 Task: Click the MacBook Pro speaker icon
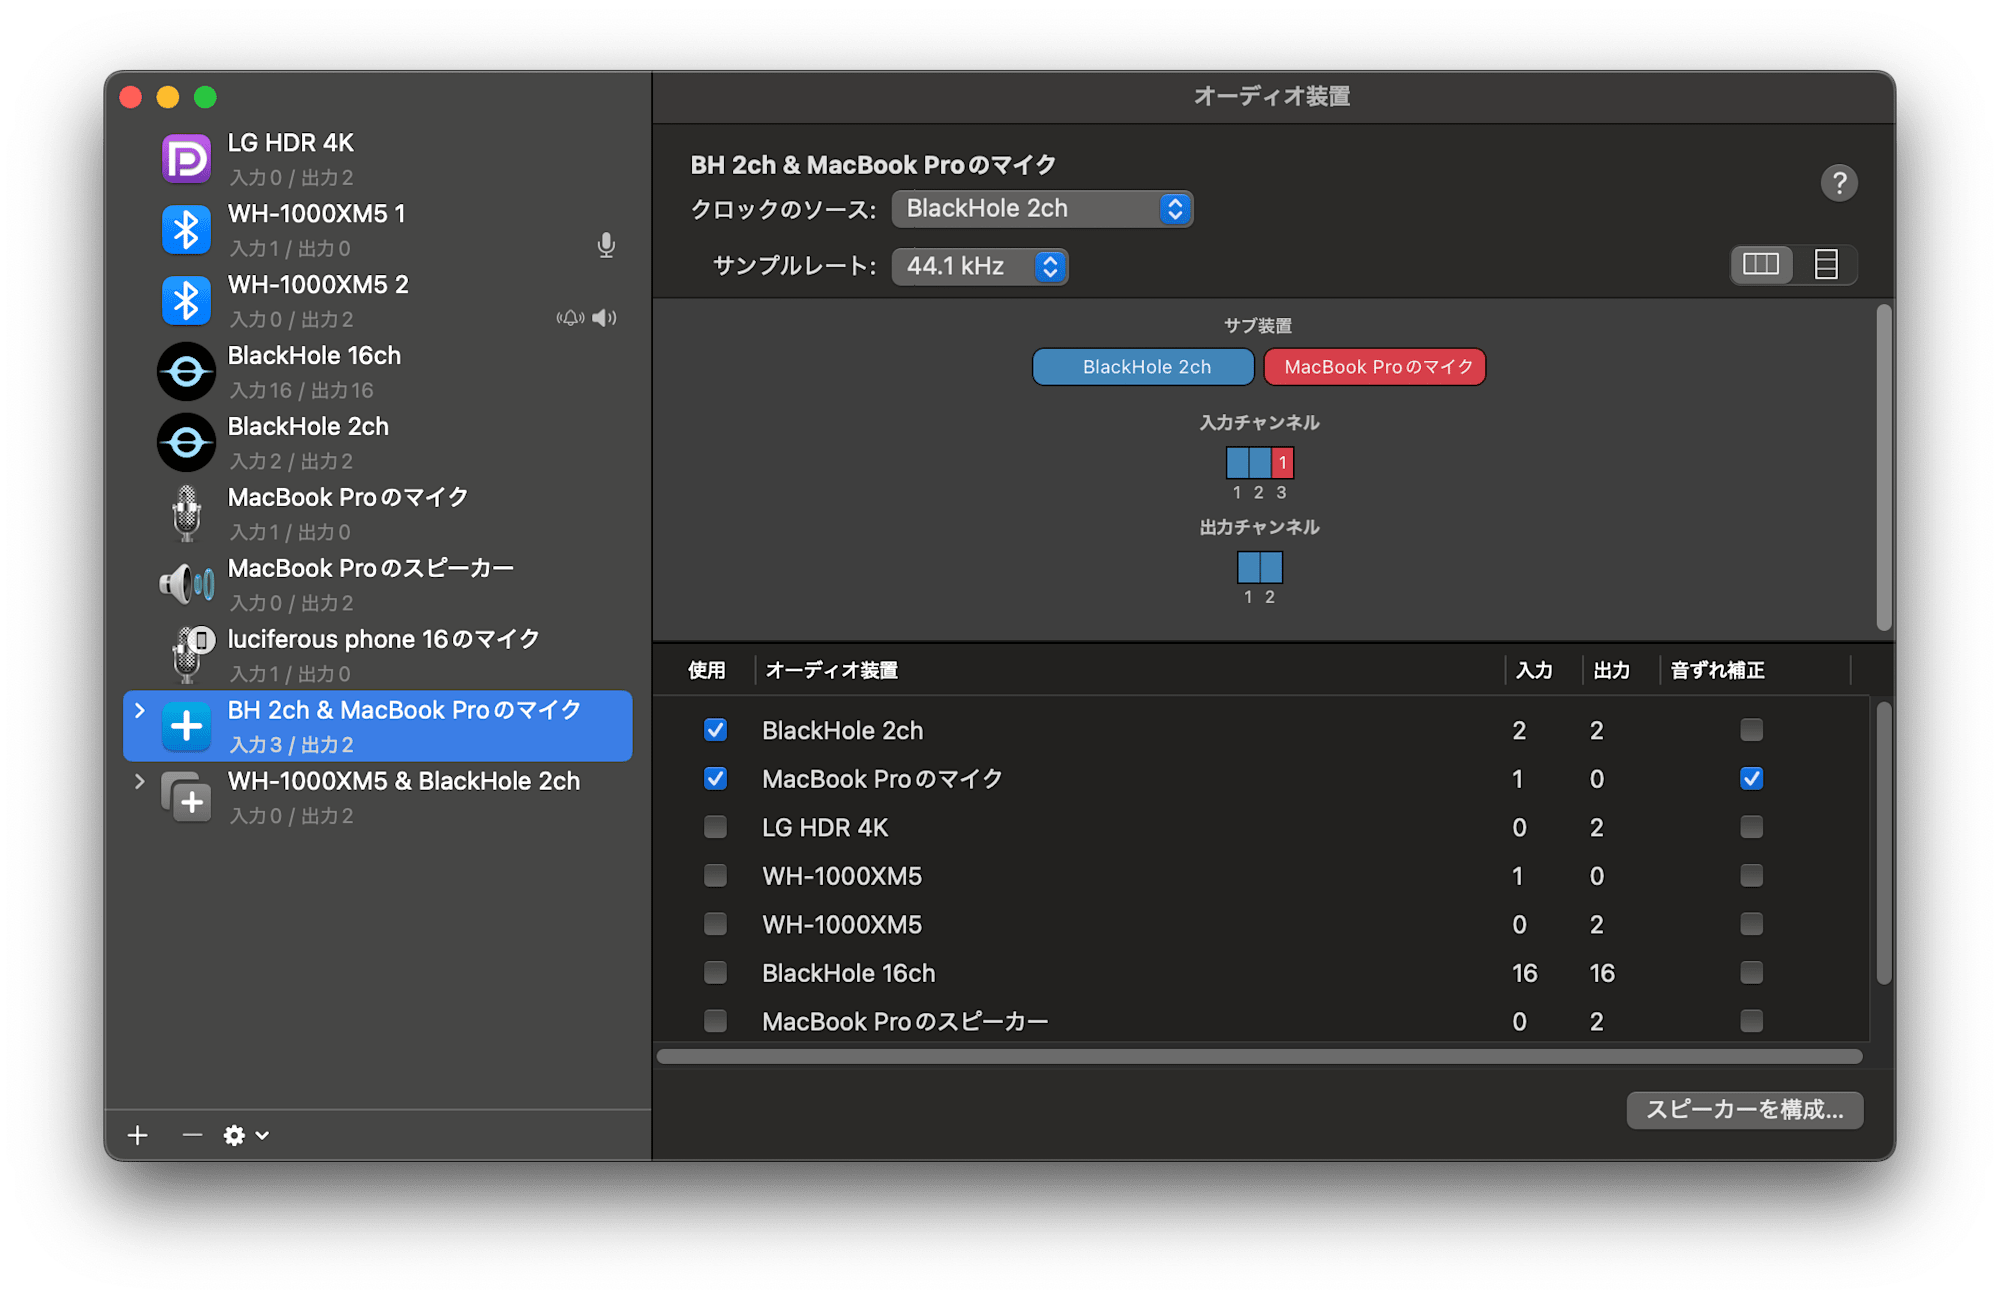(x=186, y=584)
